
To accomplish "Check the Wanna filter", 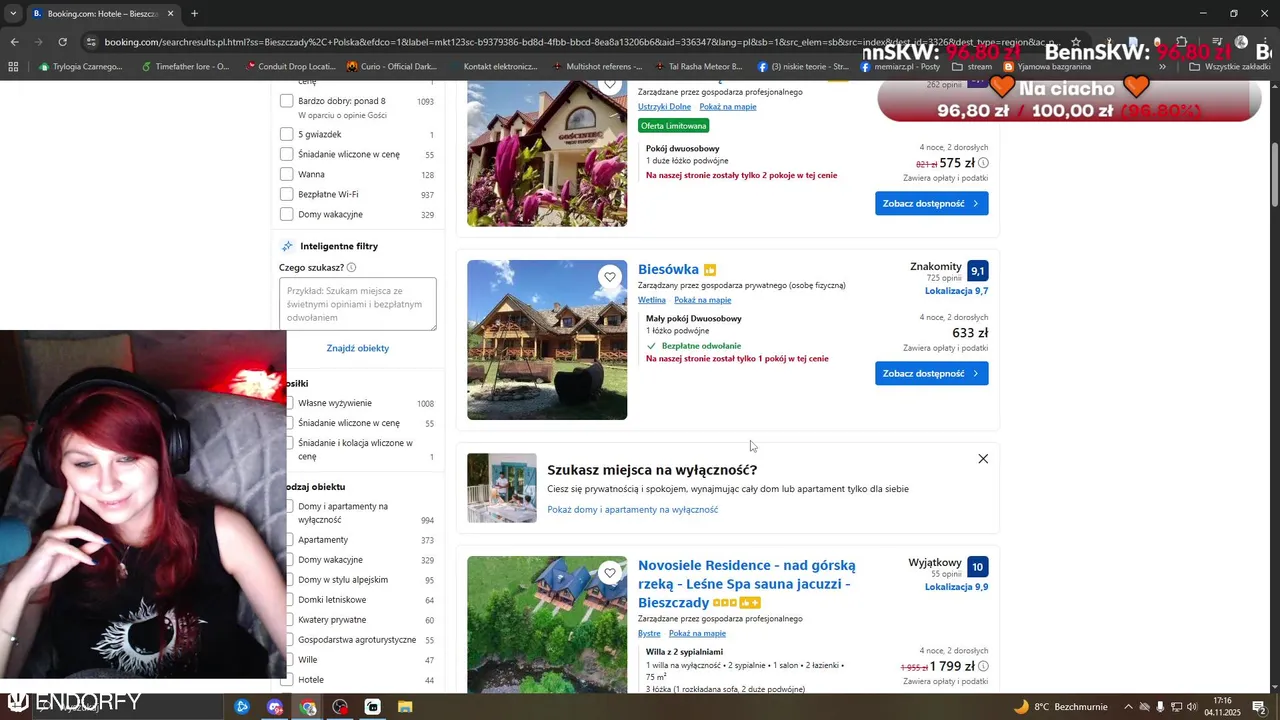I will point(287,174).
